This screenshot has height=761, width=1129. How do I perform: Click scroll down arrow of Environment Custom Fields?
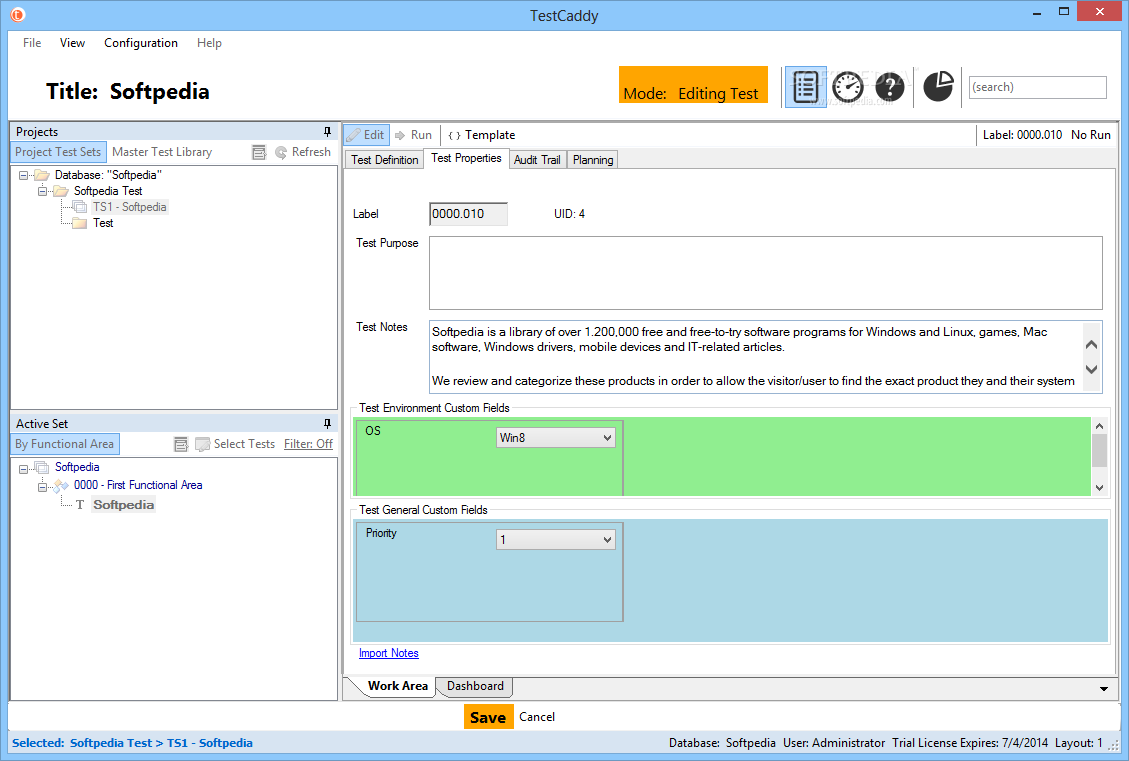tap(1099, 487)
